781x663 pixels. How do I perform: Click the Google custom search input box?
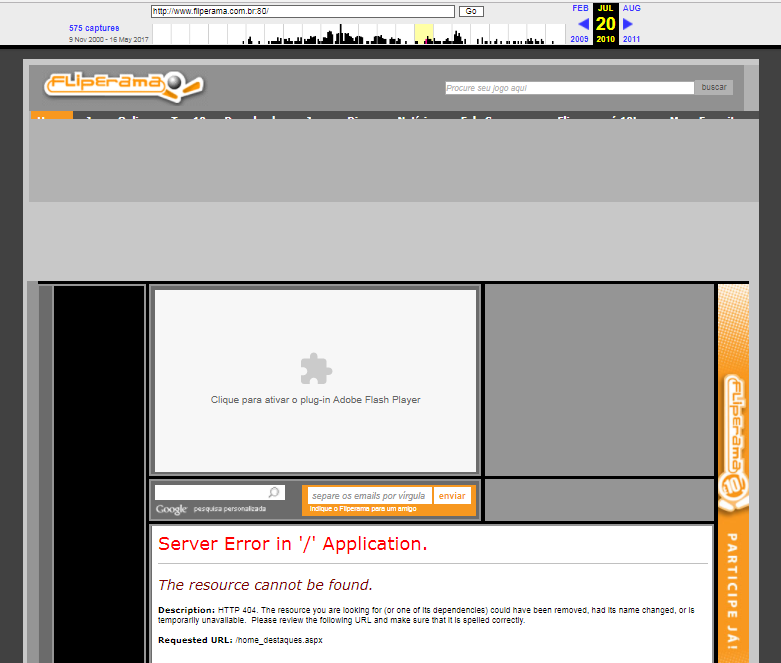[220, 492]
